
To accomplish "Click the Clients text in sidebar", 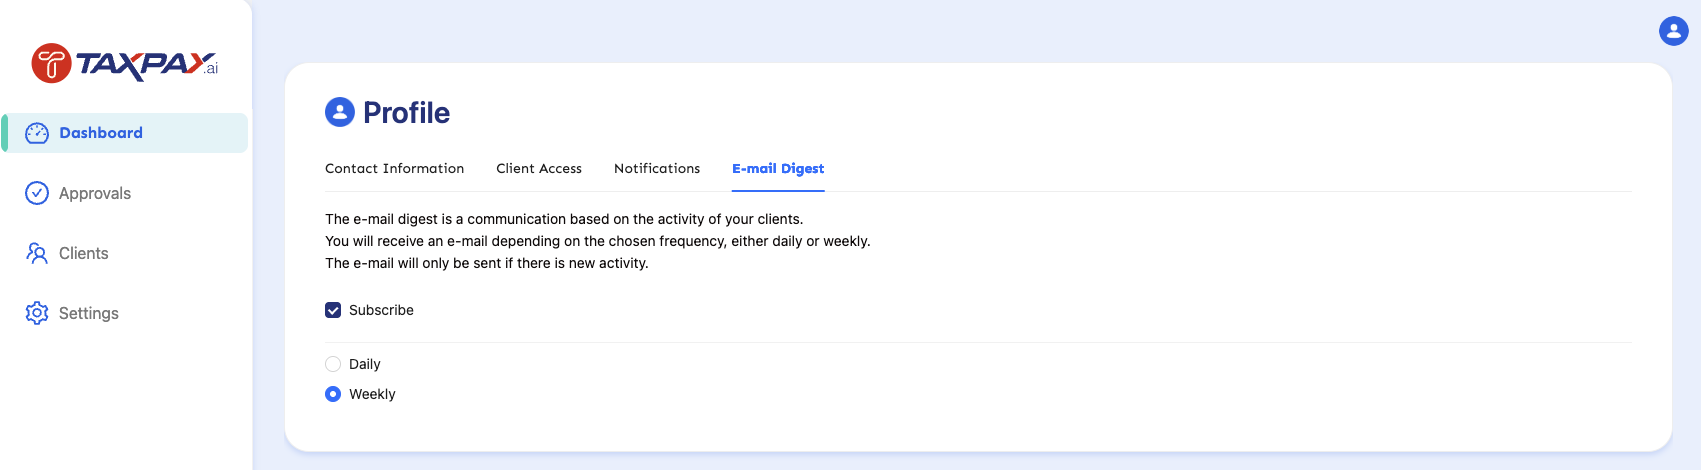I will point(84,253).
